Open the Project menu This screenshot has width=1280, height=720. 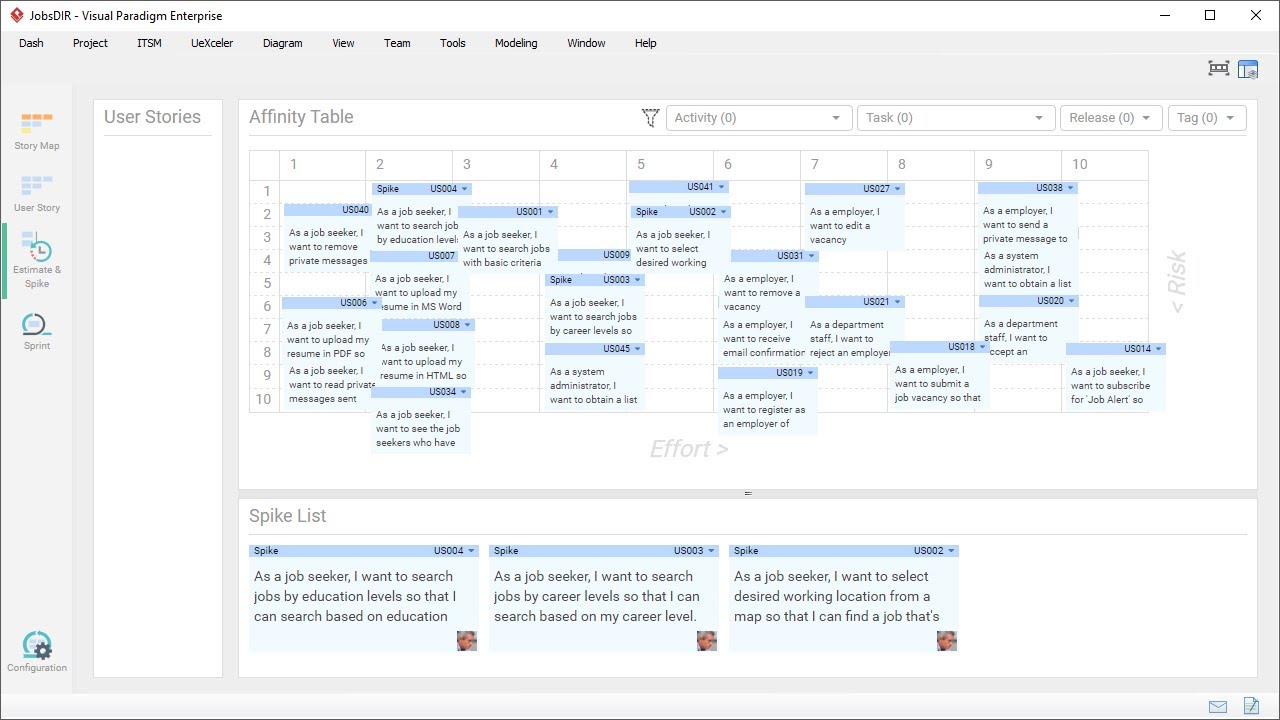[x=90, y=43]
